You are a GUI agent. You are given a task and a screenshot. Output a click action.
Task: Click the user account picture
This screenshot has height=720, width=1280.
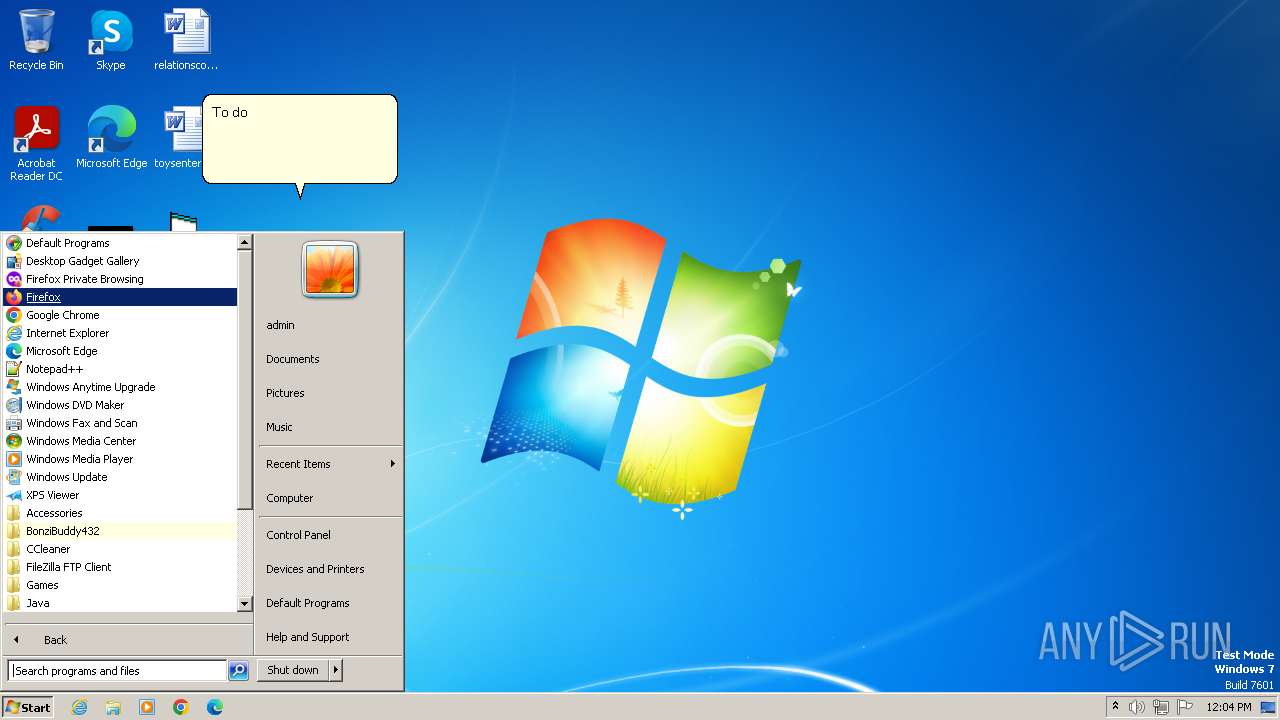pyautogui.click(x=330, y=270)
